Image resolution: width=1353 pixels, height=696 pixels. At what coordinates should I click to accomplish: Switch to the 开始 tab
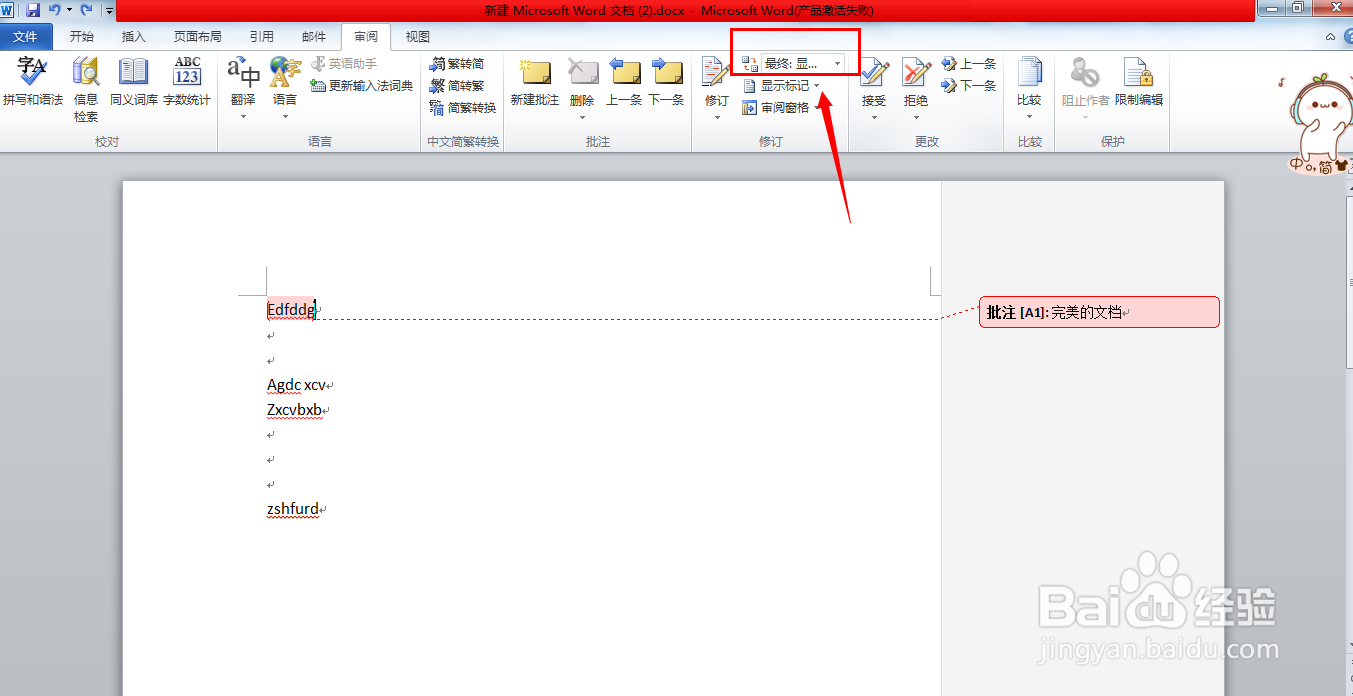pyautogui.click(x=82, y=37)
